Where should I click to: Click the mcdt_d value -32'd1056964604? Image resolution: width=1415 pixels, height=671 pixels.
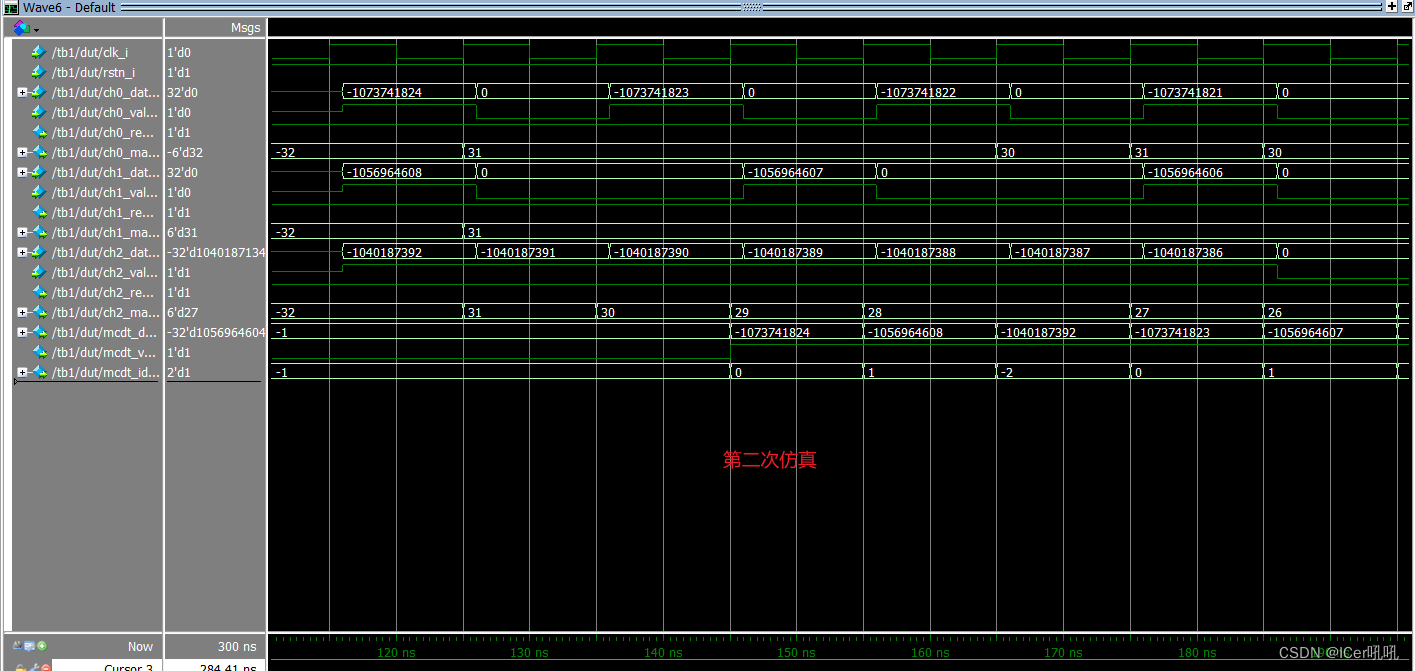(216, 332)
